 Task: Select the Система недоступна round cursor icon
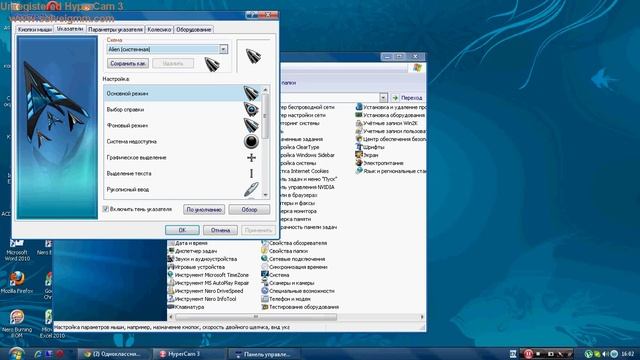point(251,141)
